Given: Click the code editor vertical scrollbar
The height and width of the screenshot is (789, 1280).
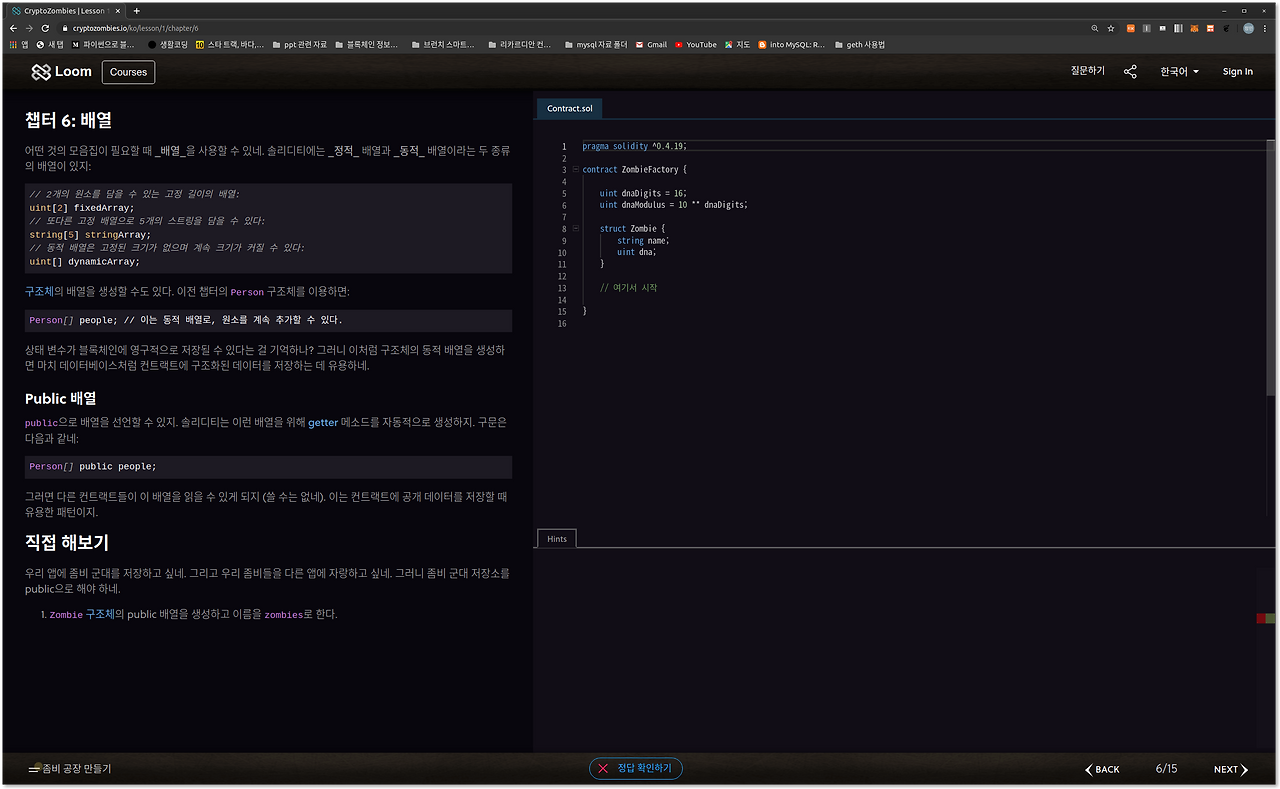Looking at the screenshot, I should pos(1271,265).
